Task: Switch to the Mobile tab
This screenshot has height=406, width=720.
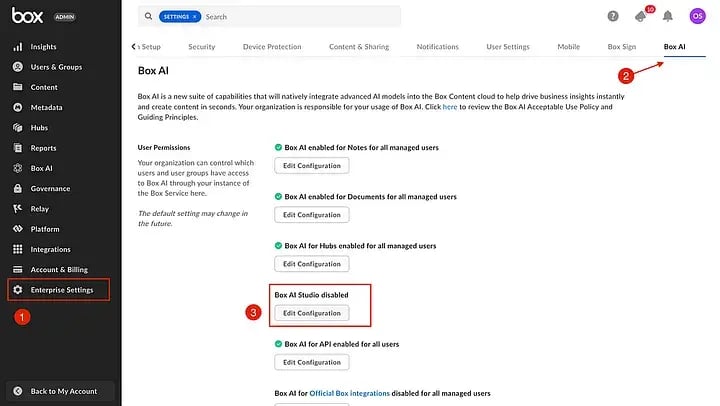Action: click(x=568, y=47)
